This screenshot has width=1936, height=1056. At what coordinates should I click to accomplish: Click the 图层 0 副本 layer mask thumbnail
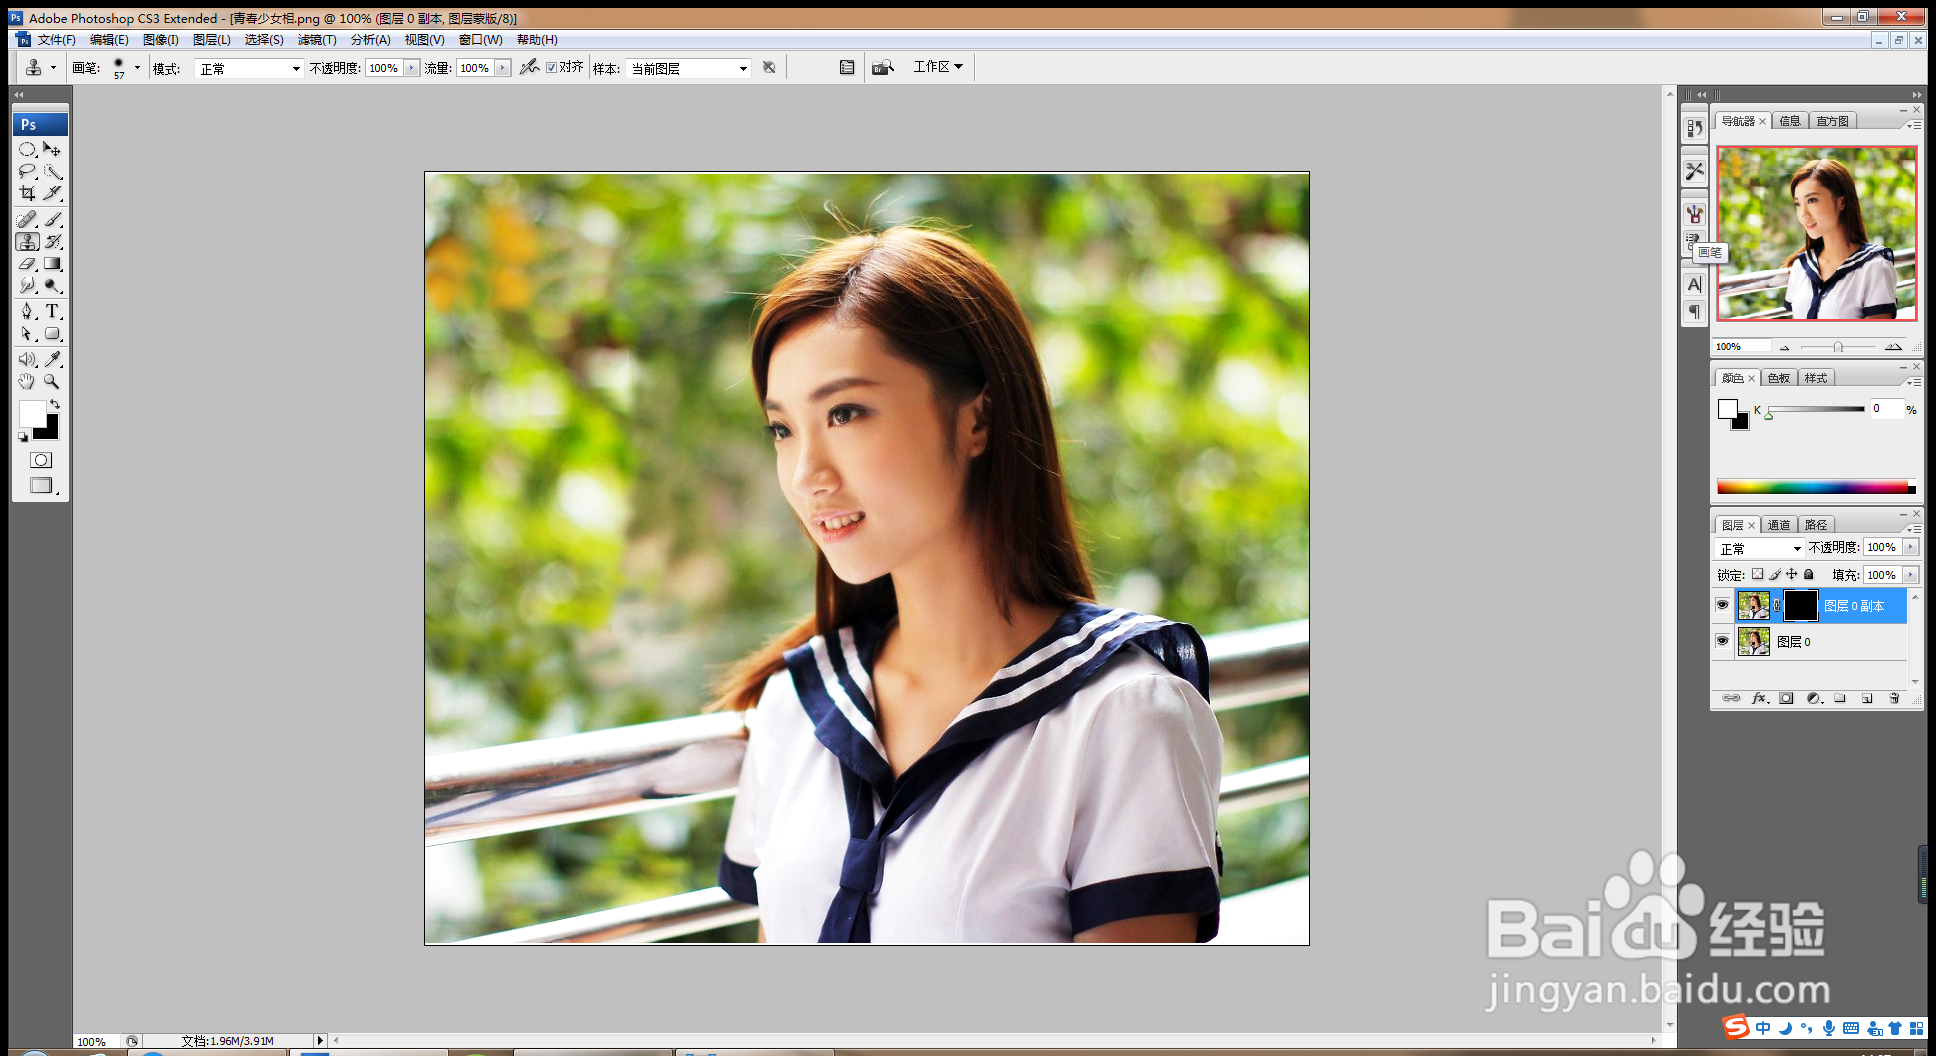pyautogui.click(x=1800, y=605)
